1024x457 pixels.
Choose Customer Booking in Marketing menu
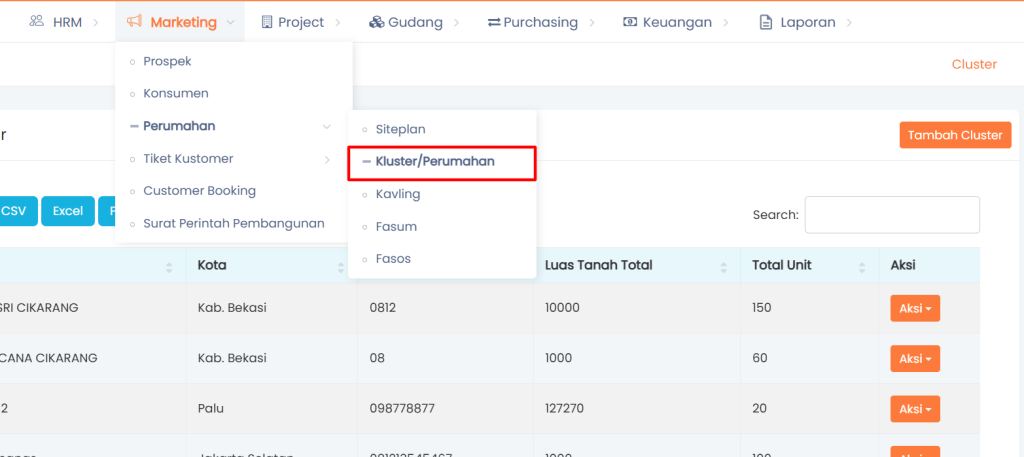199,191
